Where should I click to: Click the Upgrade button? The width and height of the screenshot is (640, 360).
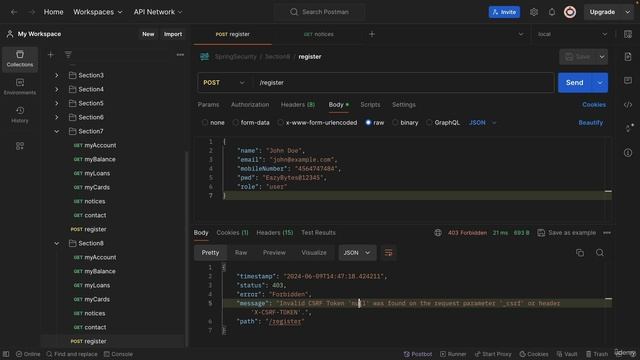tap(602, 12)
